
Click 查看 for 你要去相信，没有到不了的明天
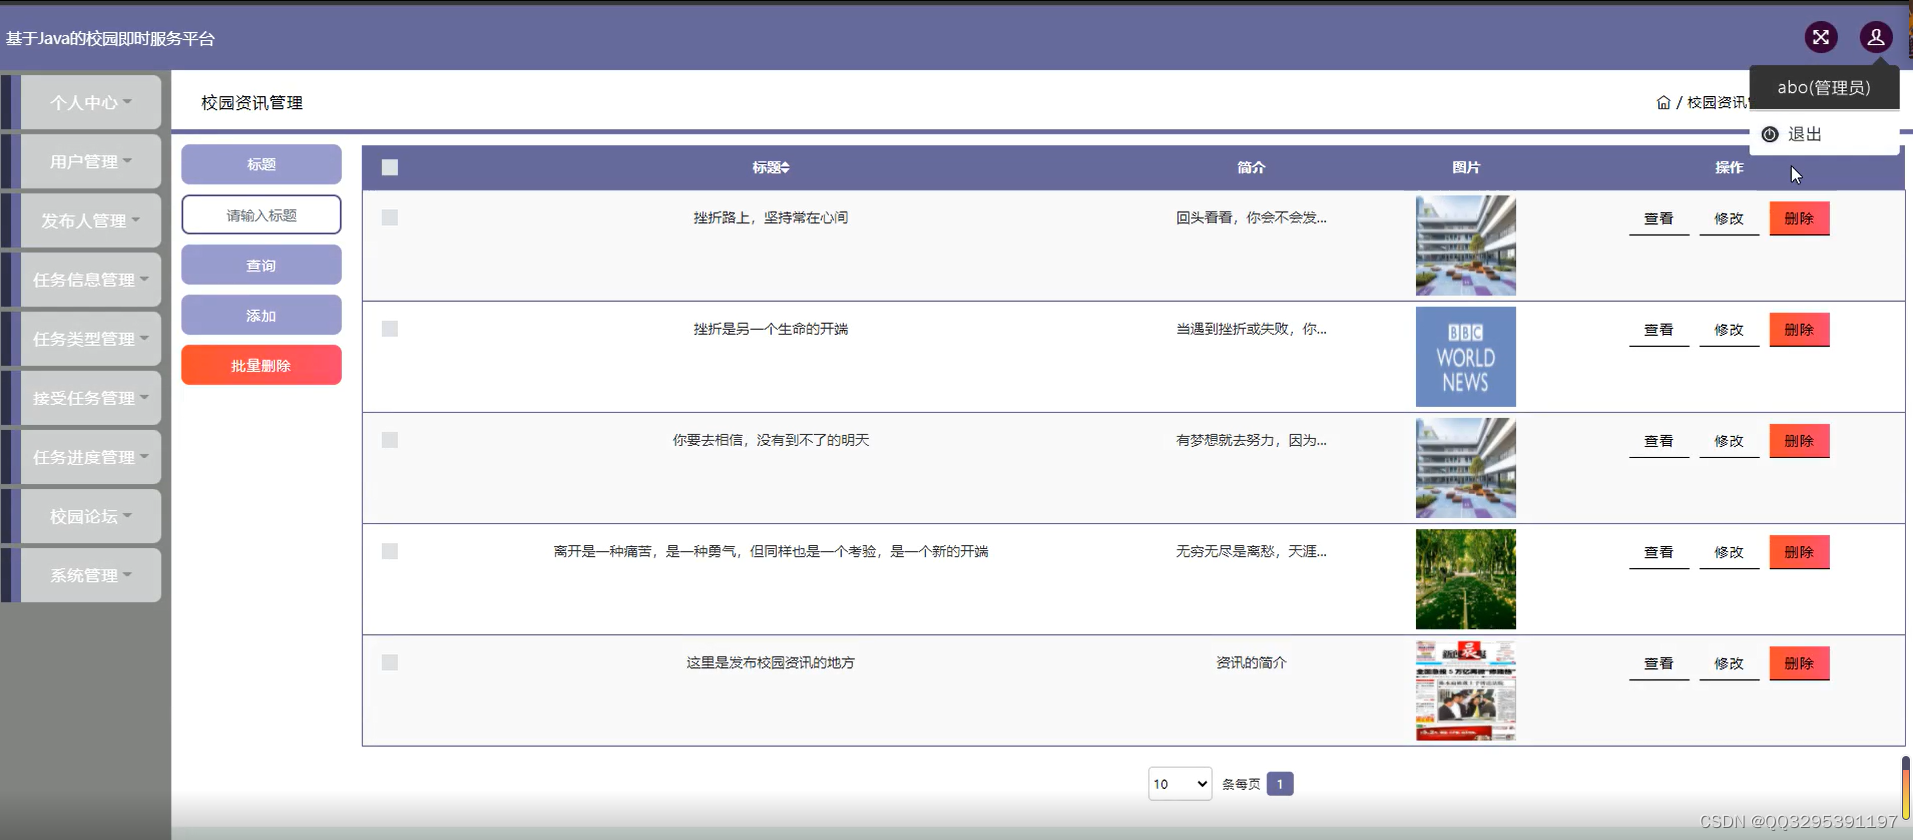pos(1659,440)
